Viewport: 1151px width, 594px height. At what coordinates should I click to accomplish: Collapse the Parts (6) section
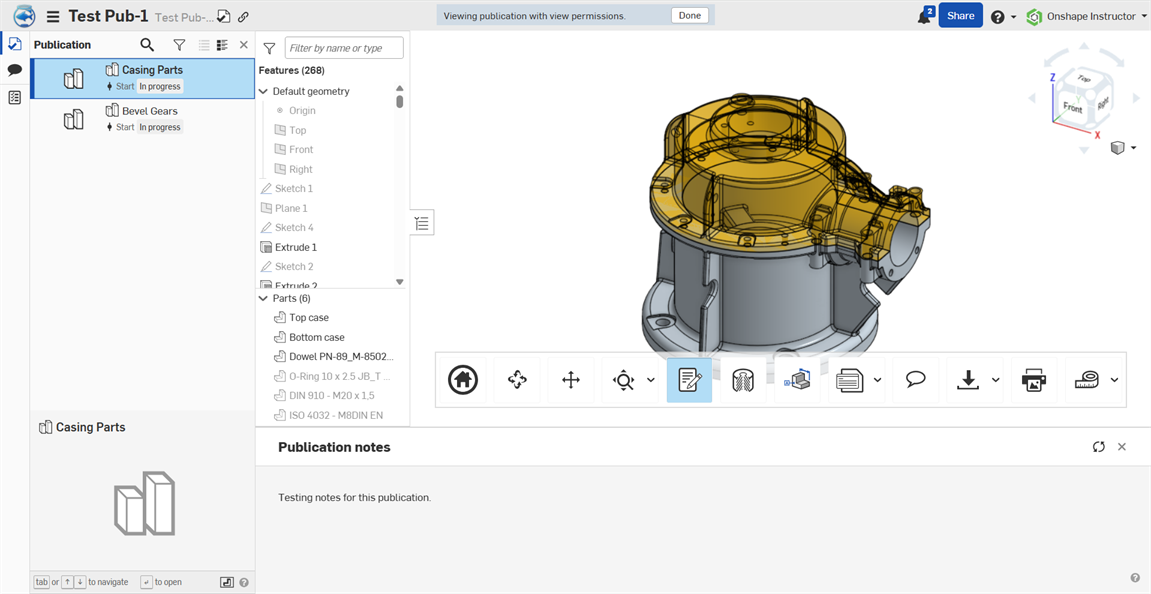click(x=264, y=298)
